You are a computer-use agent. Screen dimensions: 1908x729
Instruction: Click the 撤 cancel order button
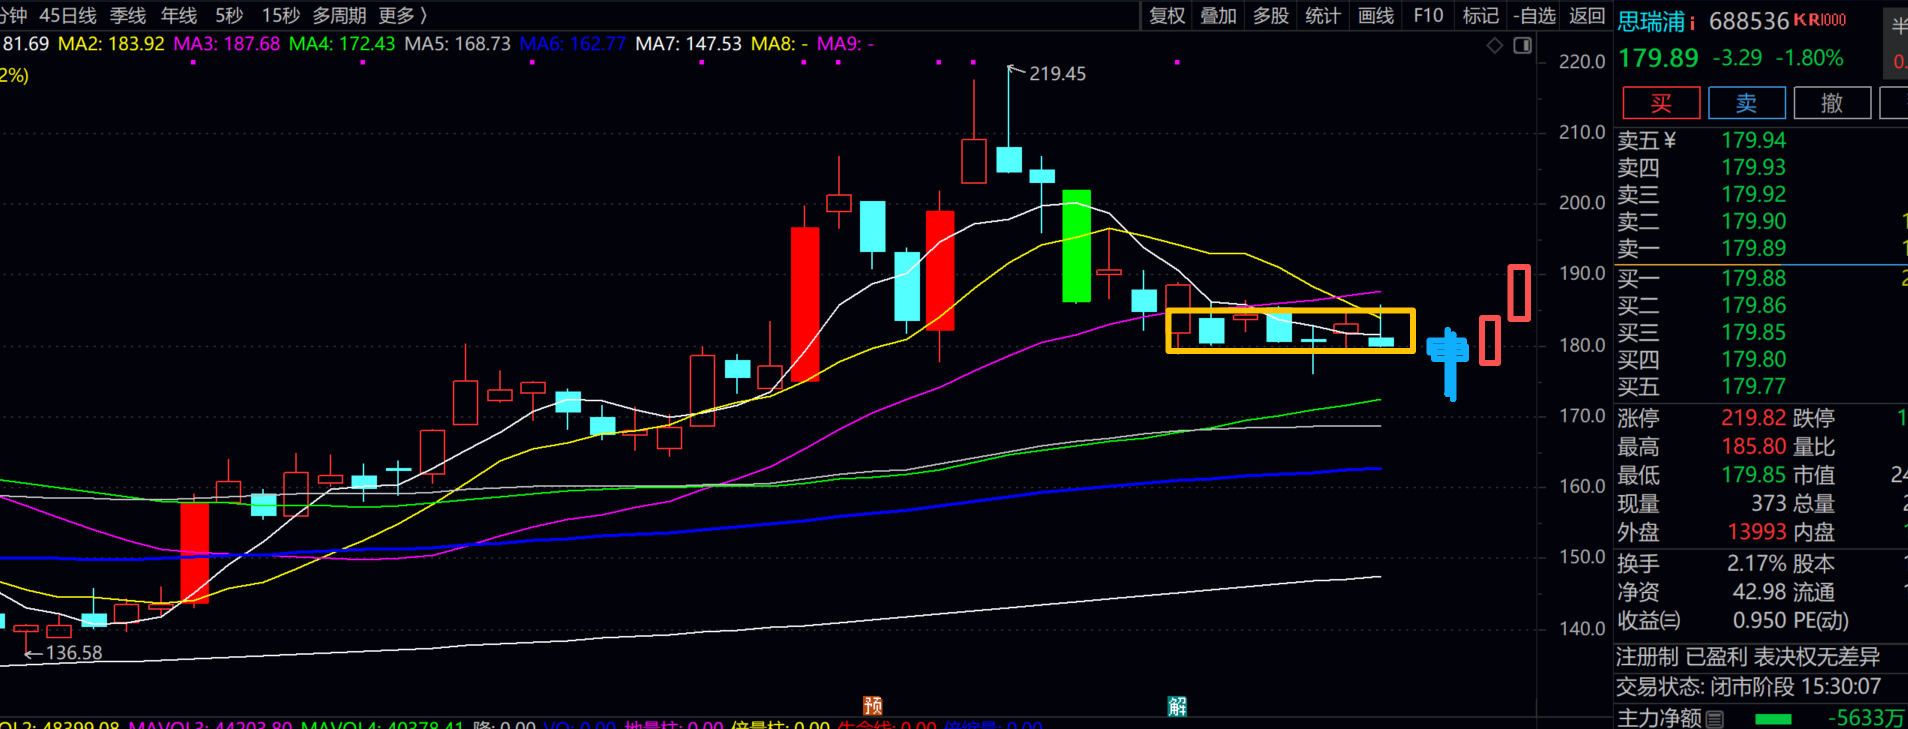tap(1831, 103)
